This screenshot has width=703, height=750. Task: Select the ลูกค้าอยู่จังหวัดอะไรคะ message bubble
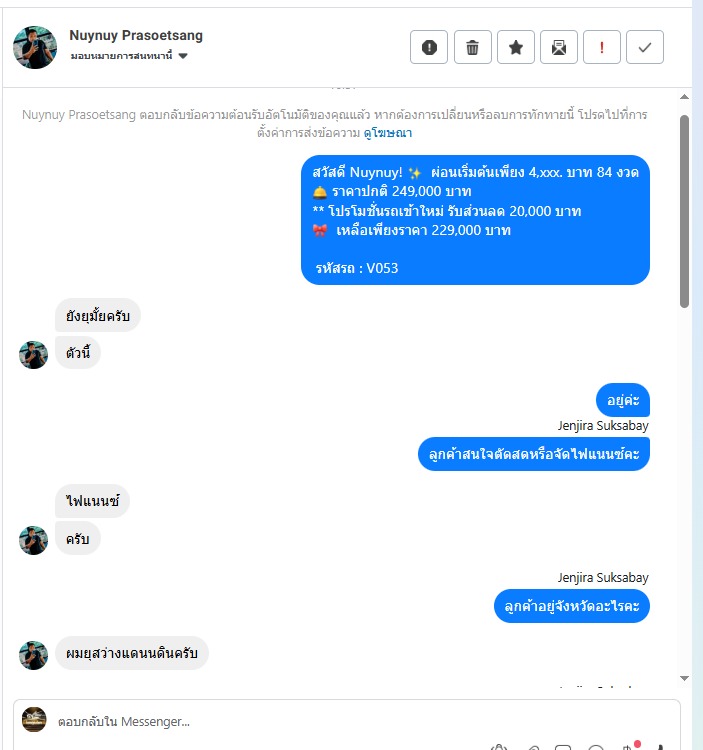pyautogui.click(x=571, y=606)
